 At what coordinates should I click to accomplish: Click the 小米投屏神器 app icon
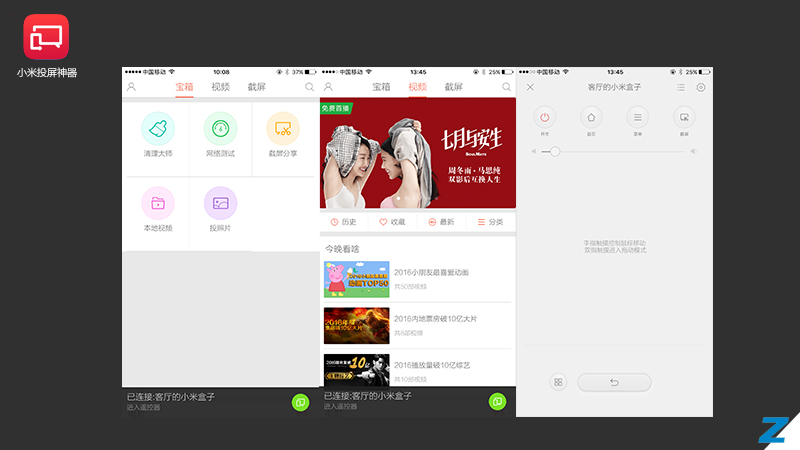click(x=46, y=37)
